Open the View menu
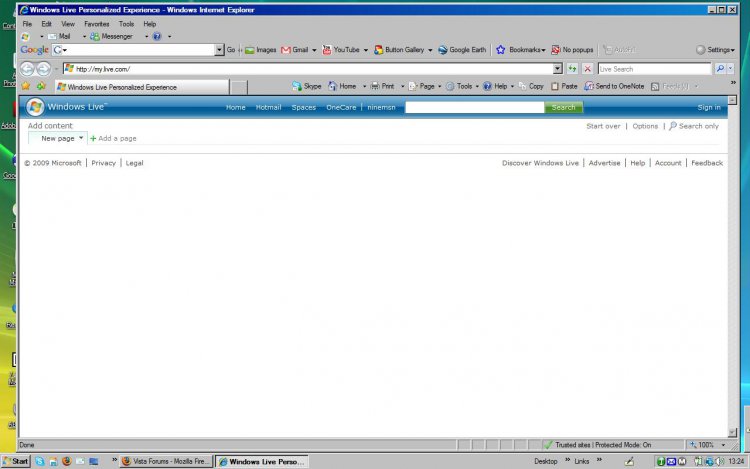Viewport: 750px width, 469px height. tap(68, 24)
